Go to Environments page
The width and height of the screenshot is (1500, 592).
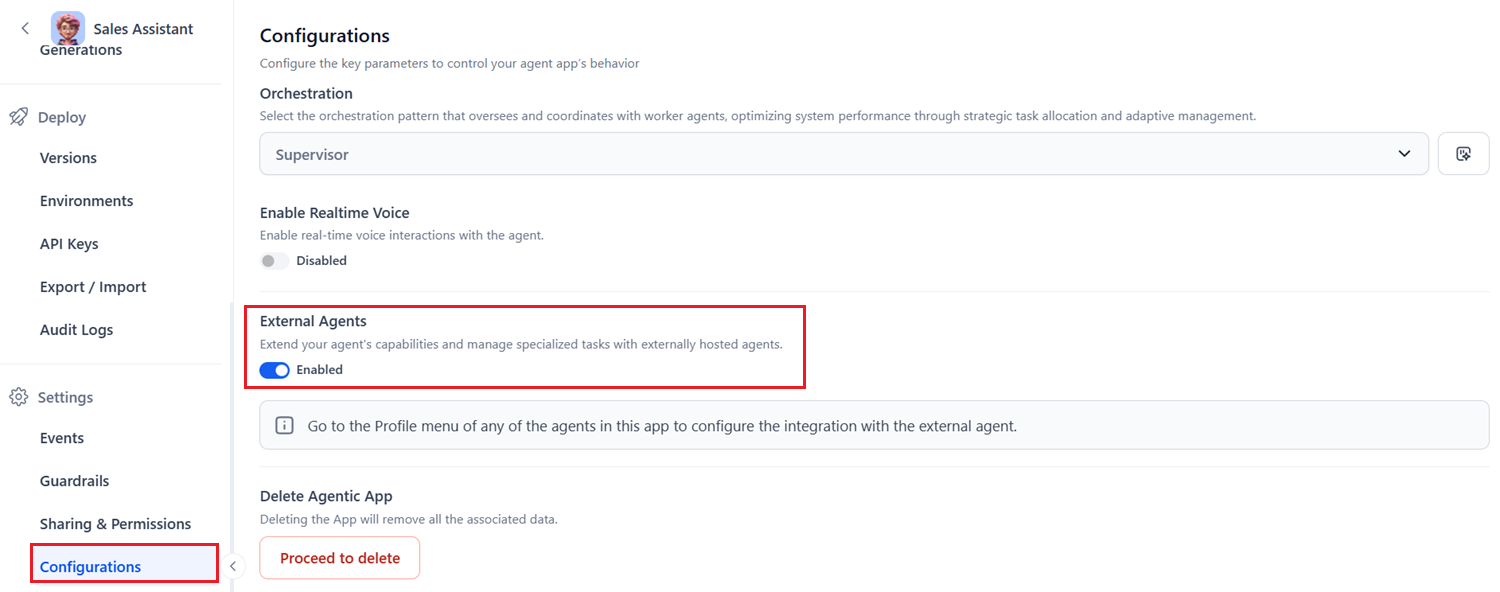tap(86, 201)
